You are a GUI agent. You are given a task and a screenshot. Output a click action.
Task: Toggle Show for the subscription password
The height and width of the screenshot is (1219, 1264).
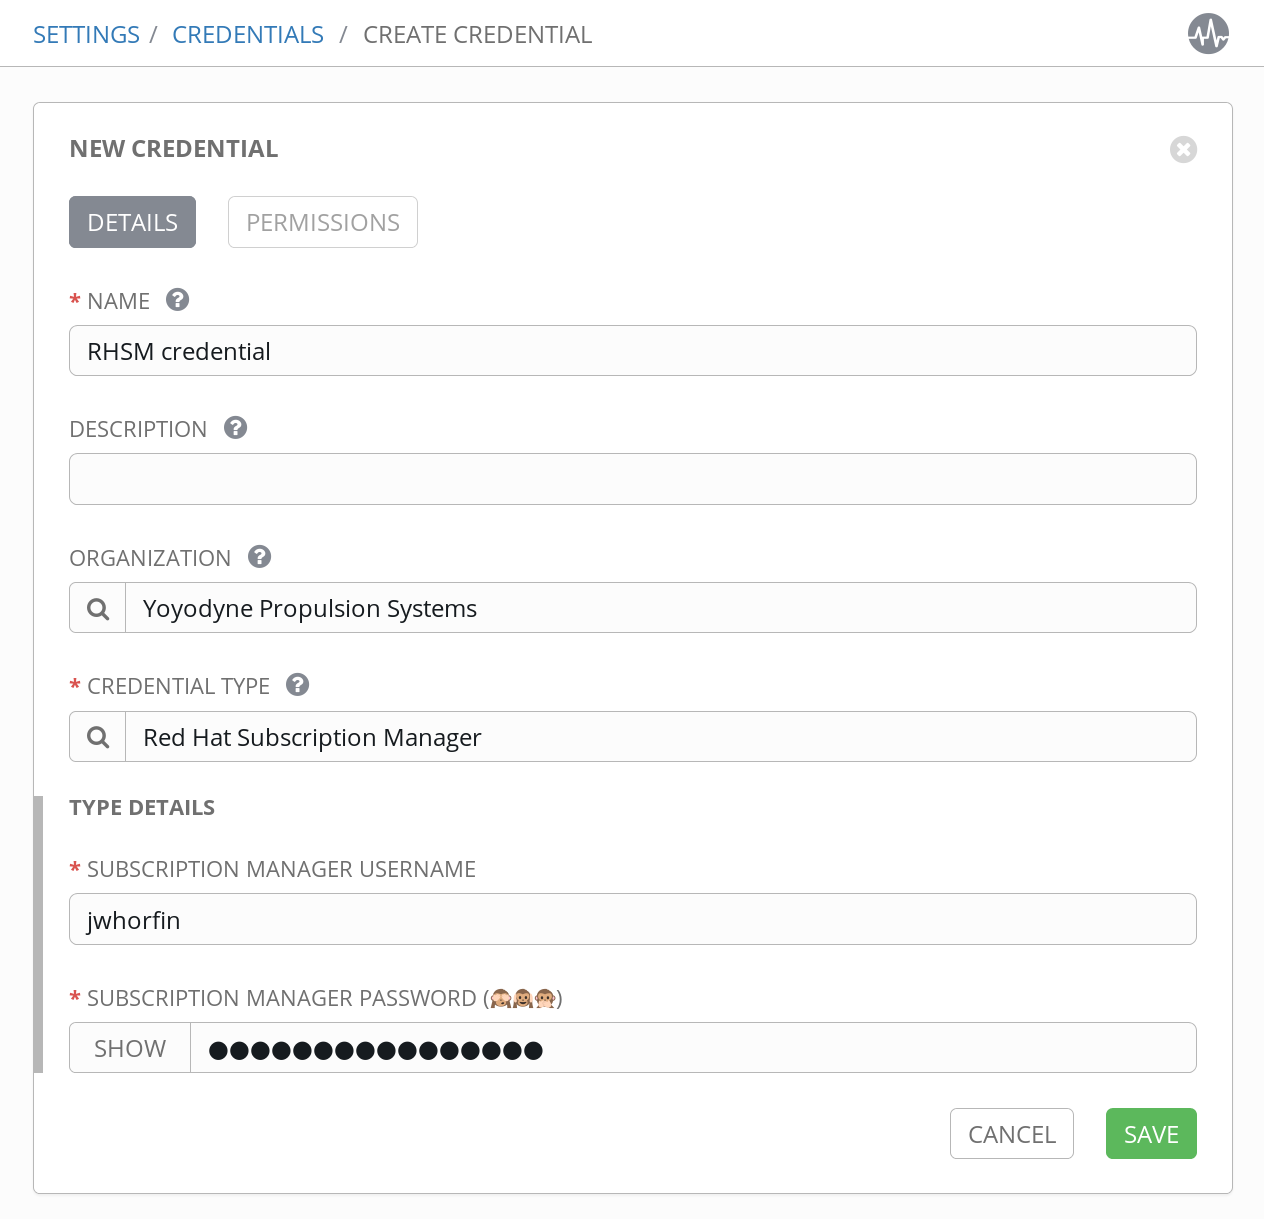click(130, 1048)
